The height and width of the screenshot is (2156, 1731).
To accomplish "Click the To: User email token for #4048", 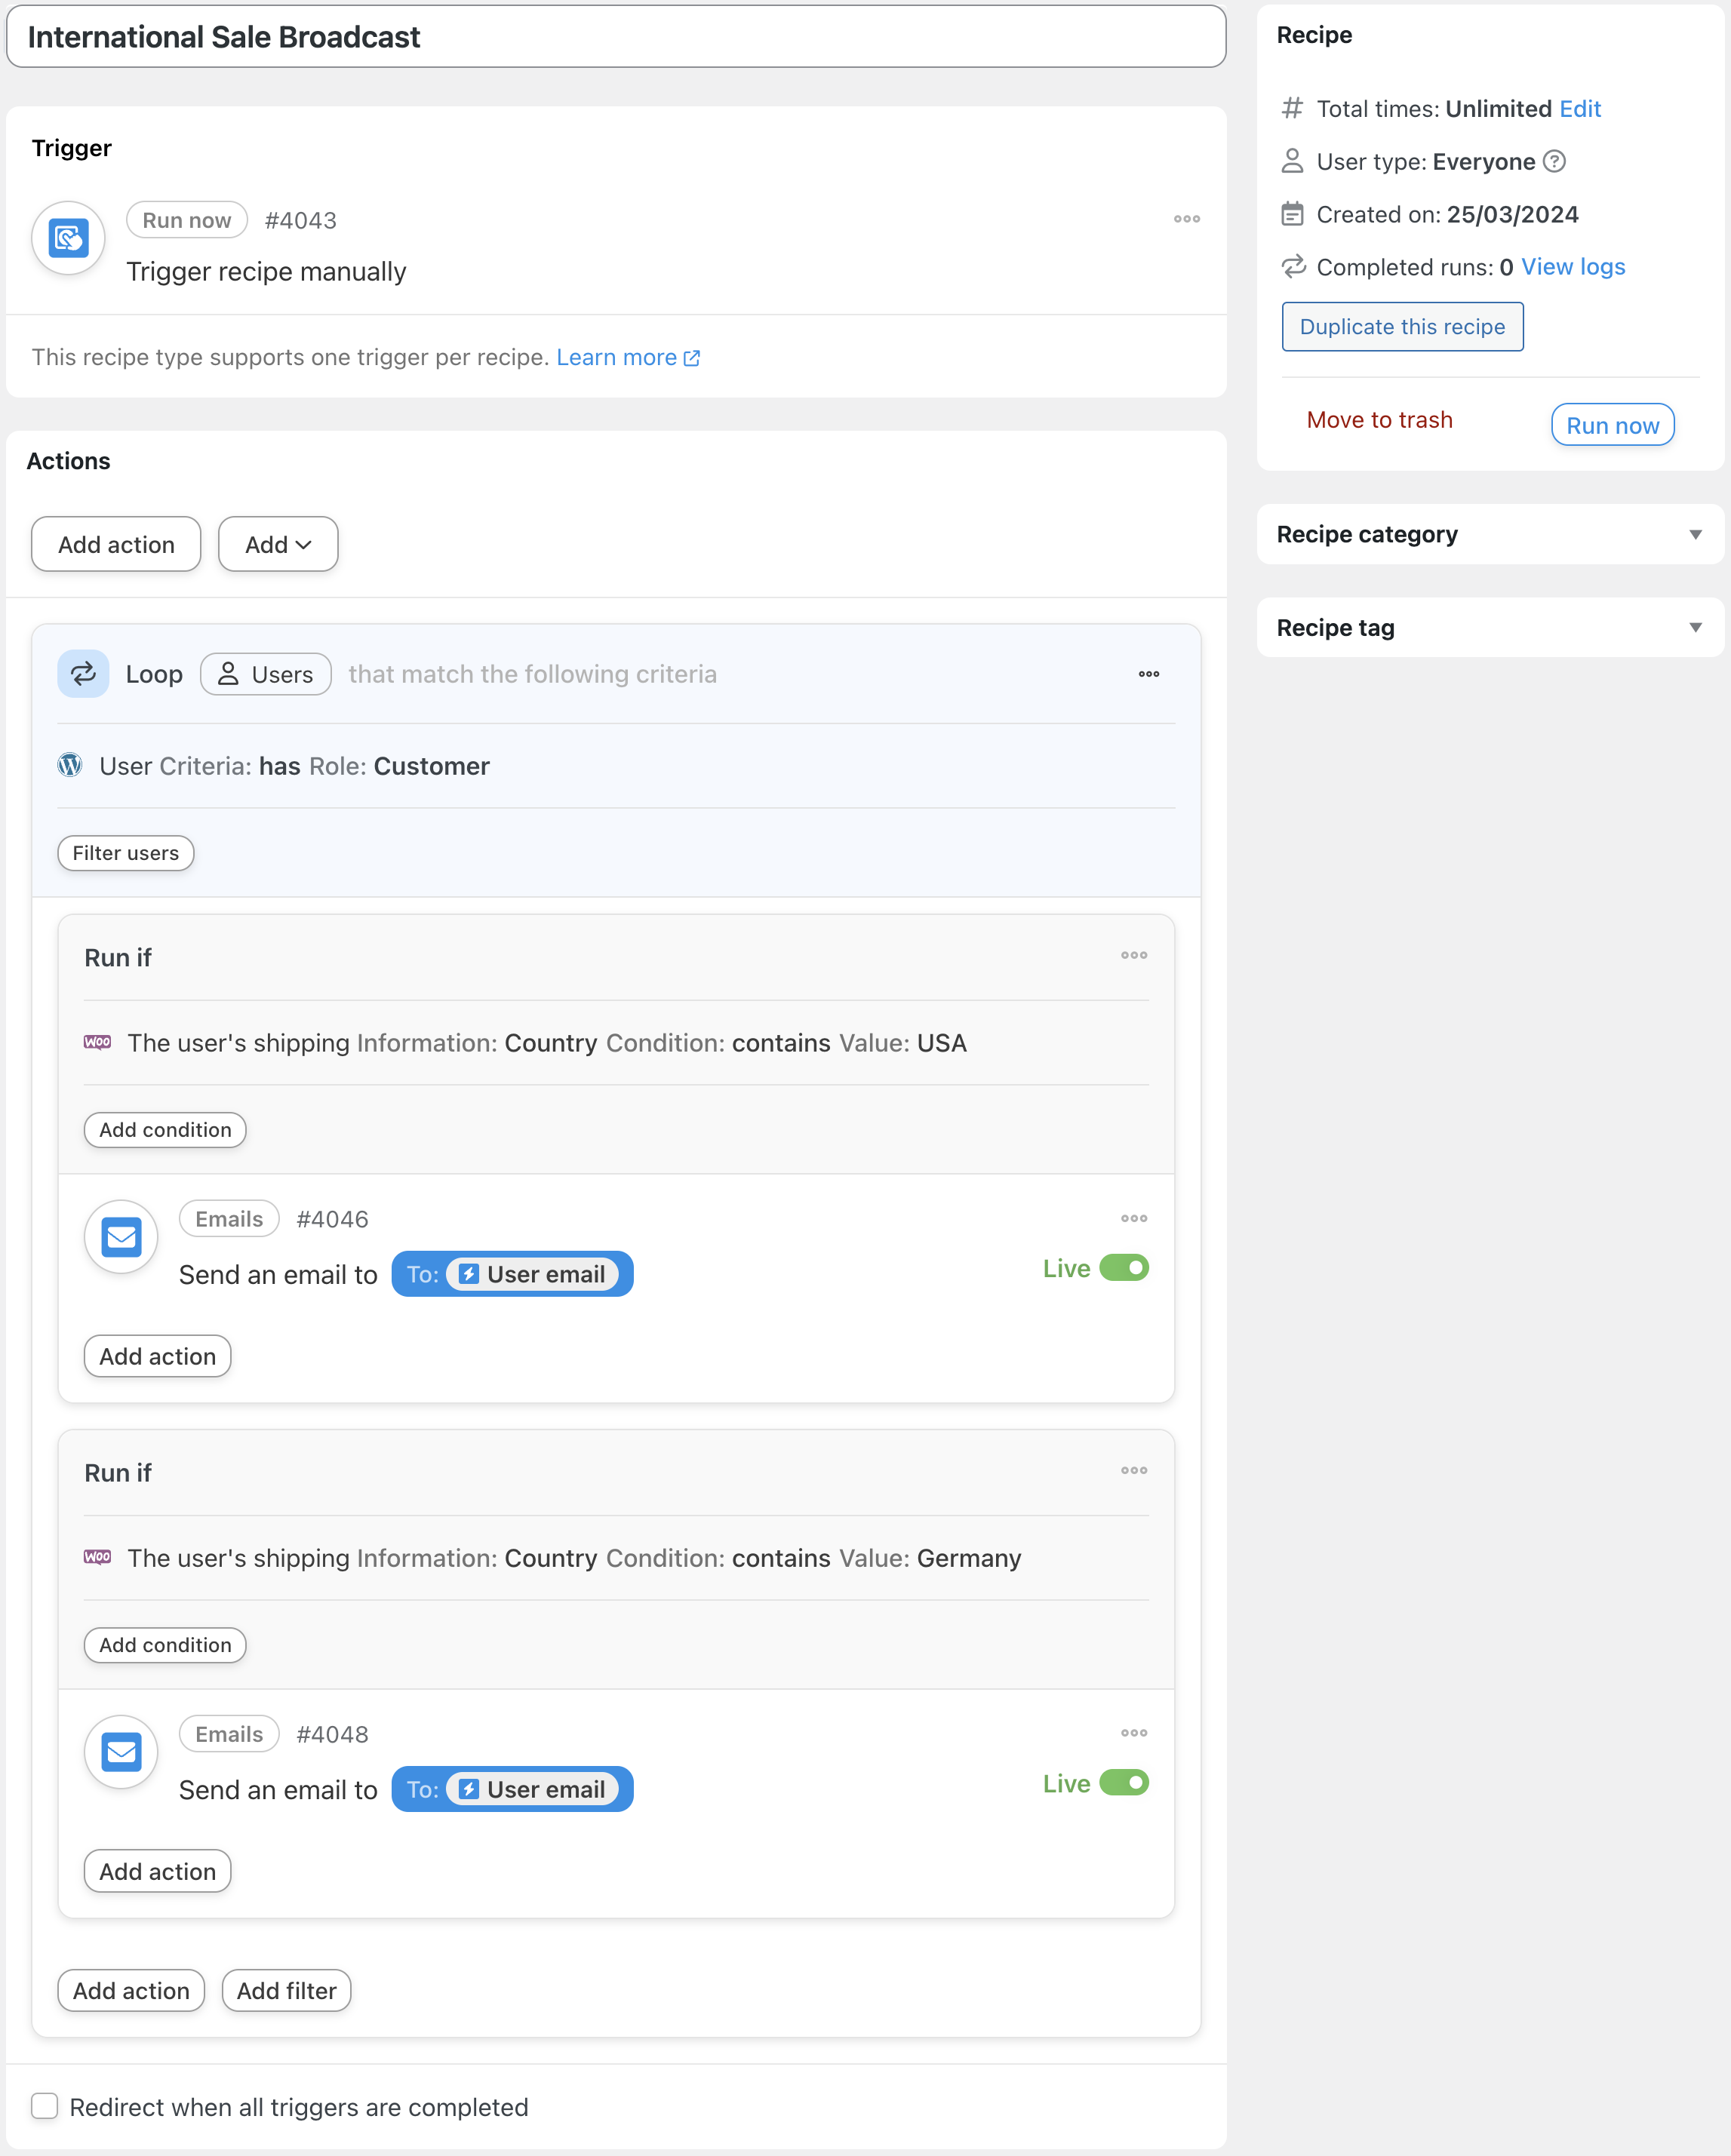I will 512,1789.
